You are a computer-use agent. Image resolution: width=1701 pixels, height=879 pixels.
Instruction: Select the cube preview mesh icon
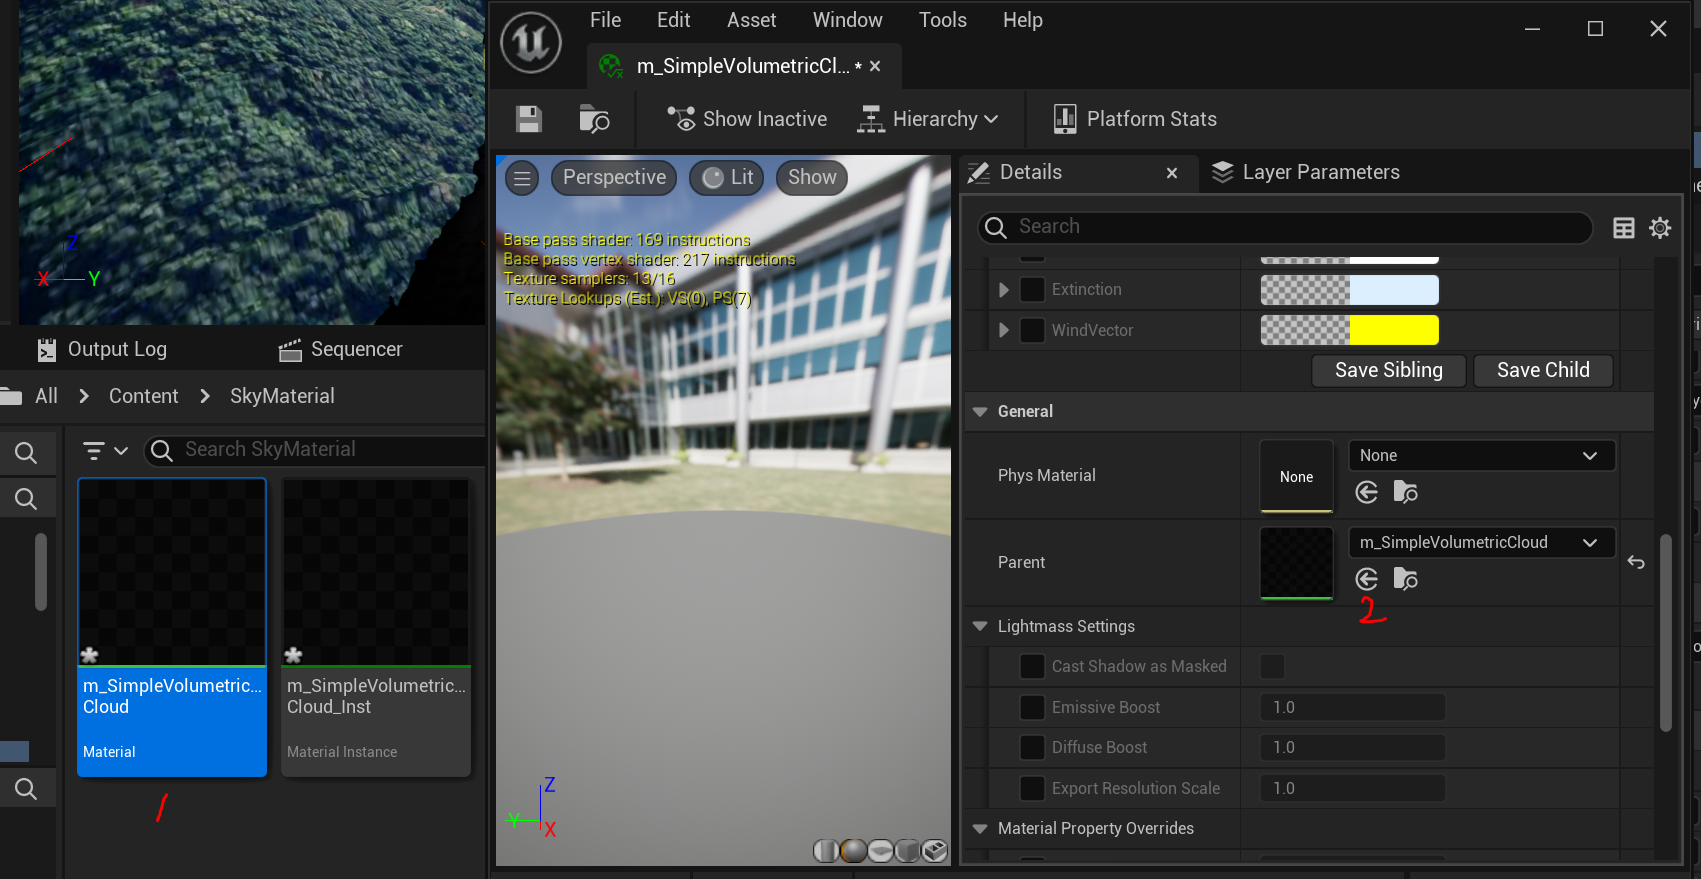907,851
